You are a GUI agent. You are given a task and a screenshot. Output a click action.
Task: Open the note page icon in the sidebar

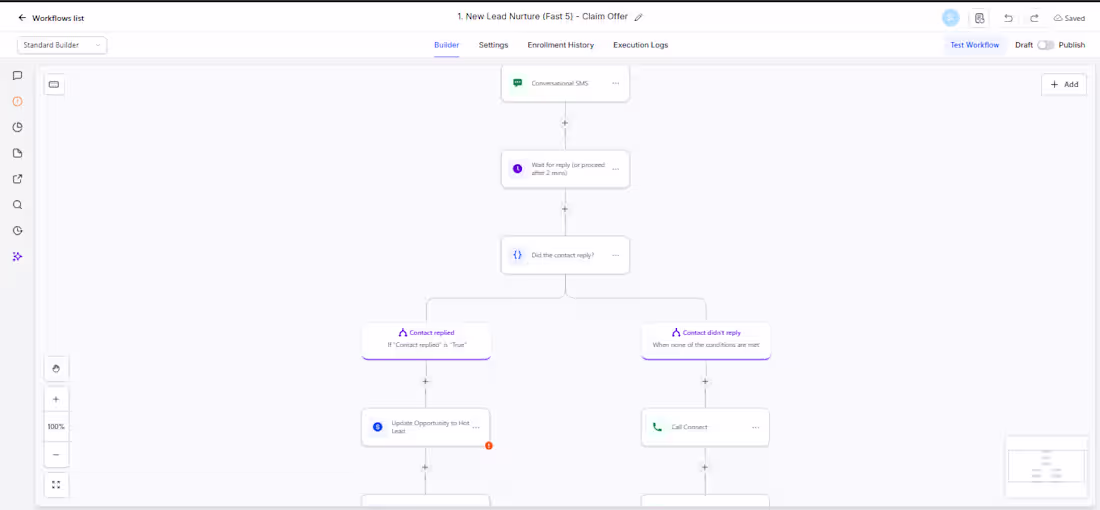[18, 153]
